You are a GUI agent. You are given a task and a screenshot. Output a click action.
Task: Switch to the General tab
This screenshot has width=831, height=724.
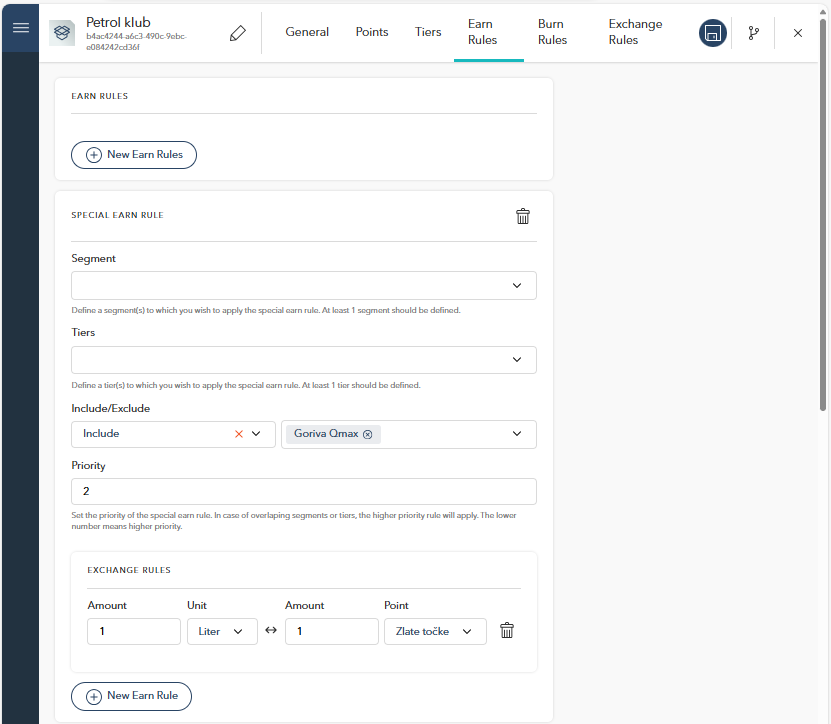click(307, 32)
